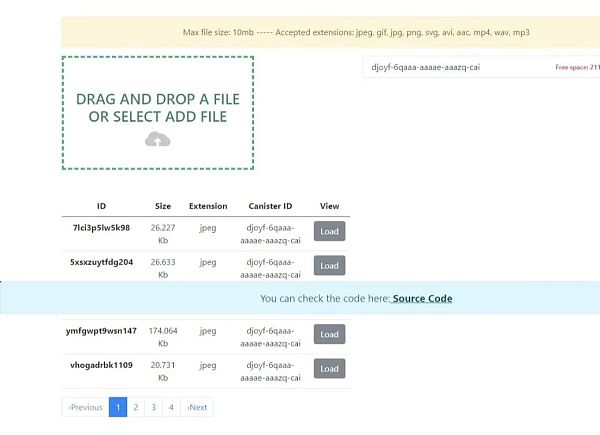This screenshot has height=435, width=600.
Task: Click the Canister ID column header
Action: 270,206
